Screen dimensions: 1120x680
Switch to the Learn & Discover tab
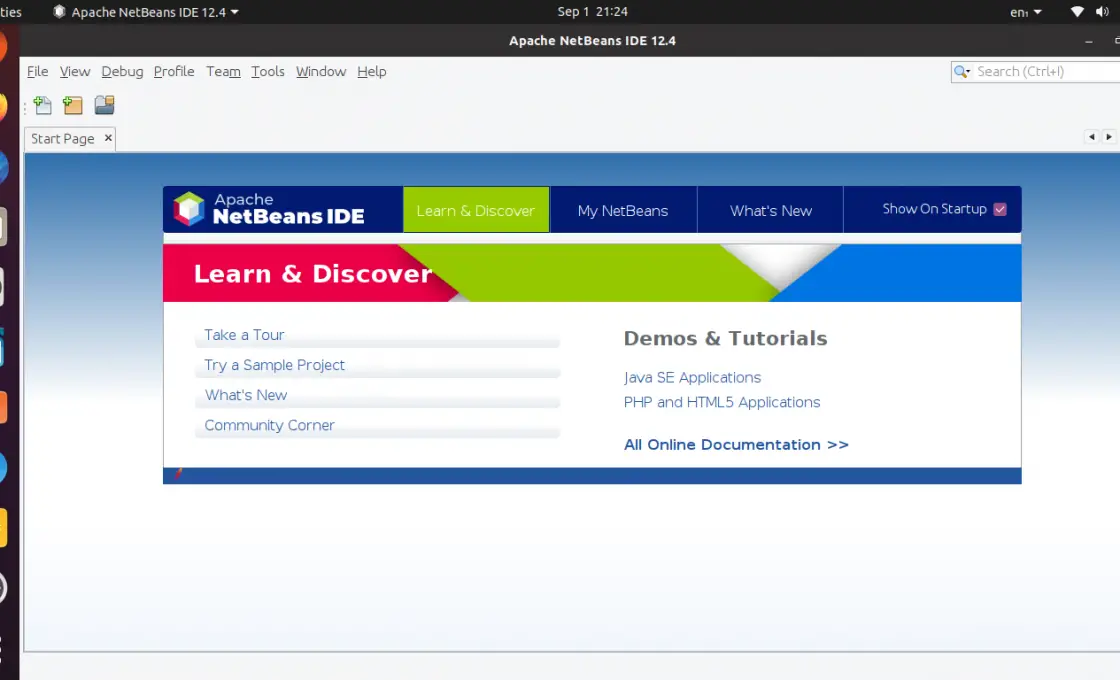tap(476, 210)
